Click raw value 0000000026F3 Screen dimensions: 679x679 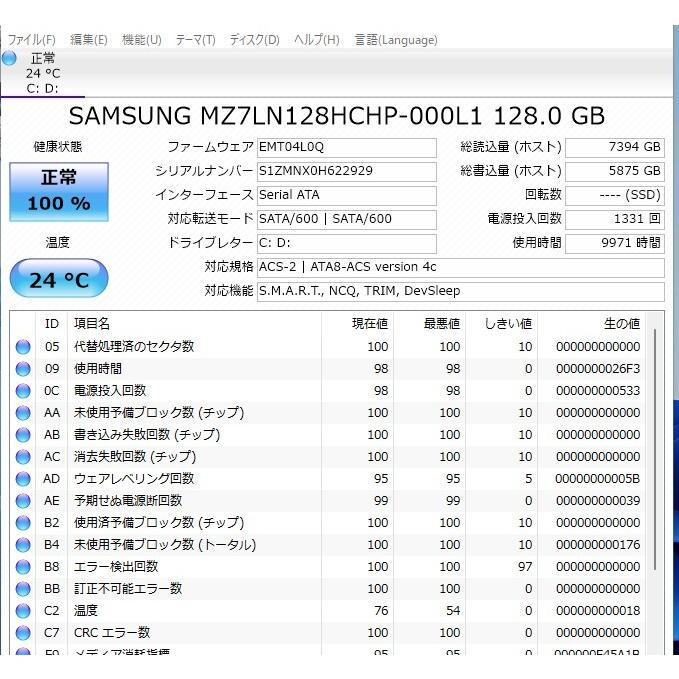point(598,369)
